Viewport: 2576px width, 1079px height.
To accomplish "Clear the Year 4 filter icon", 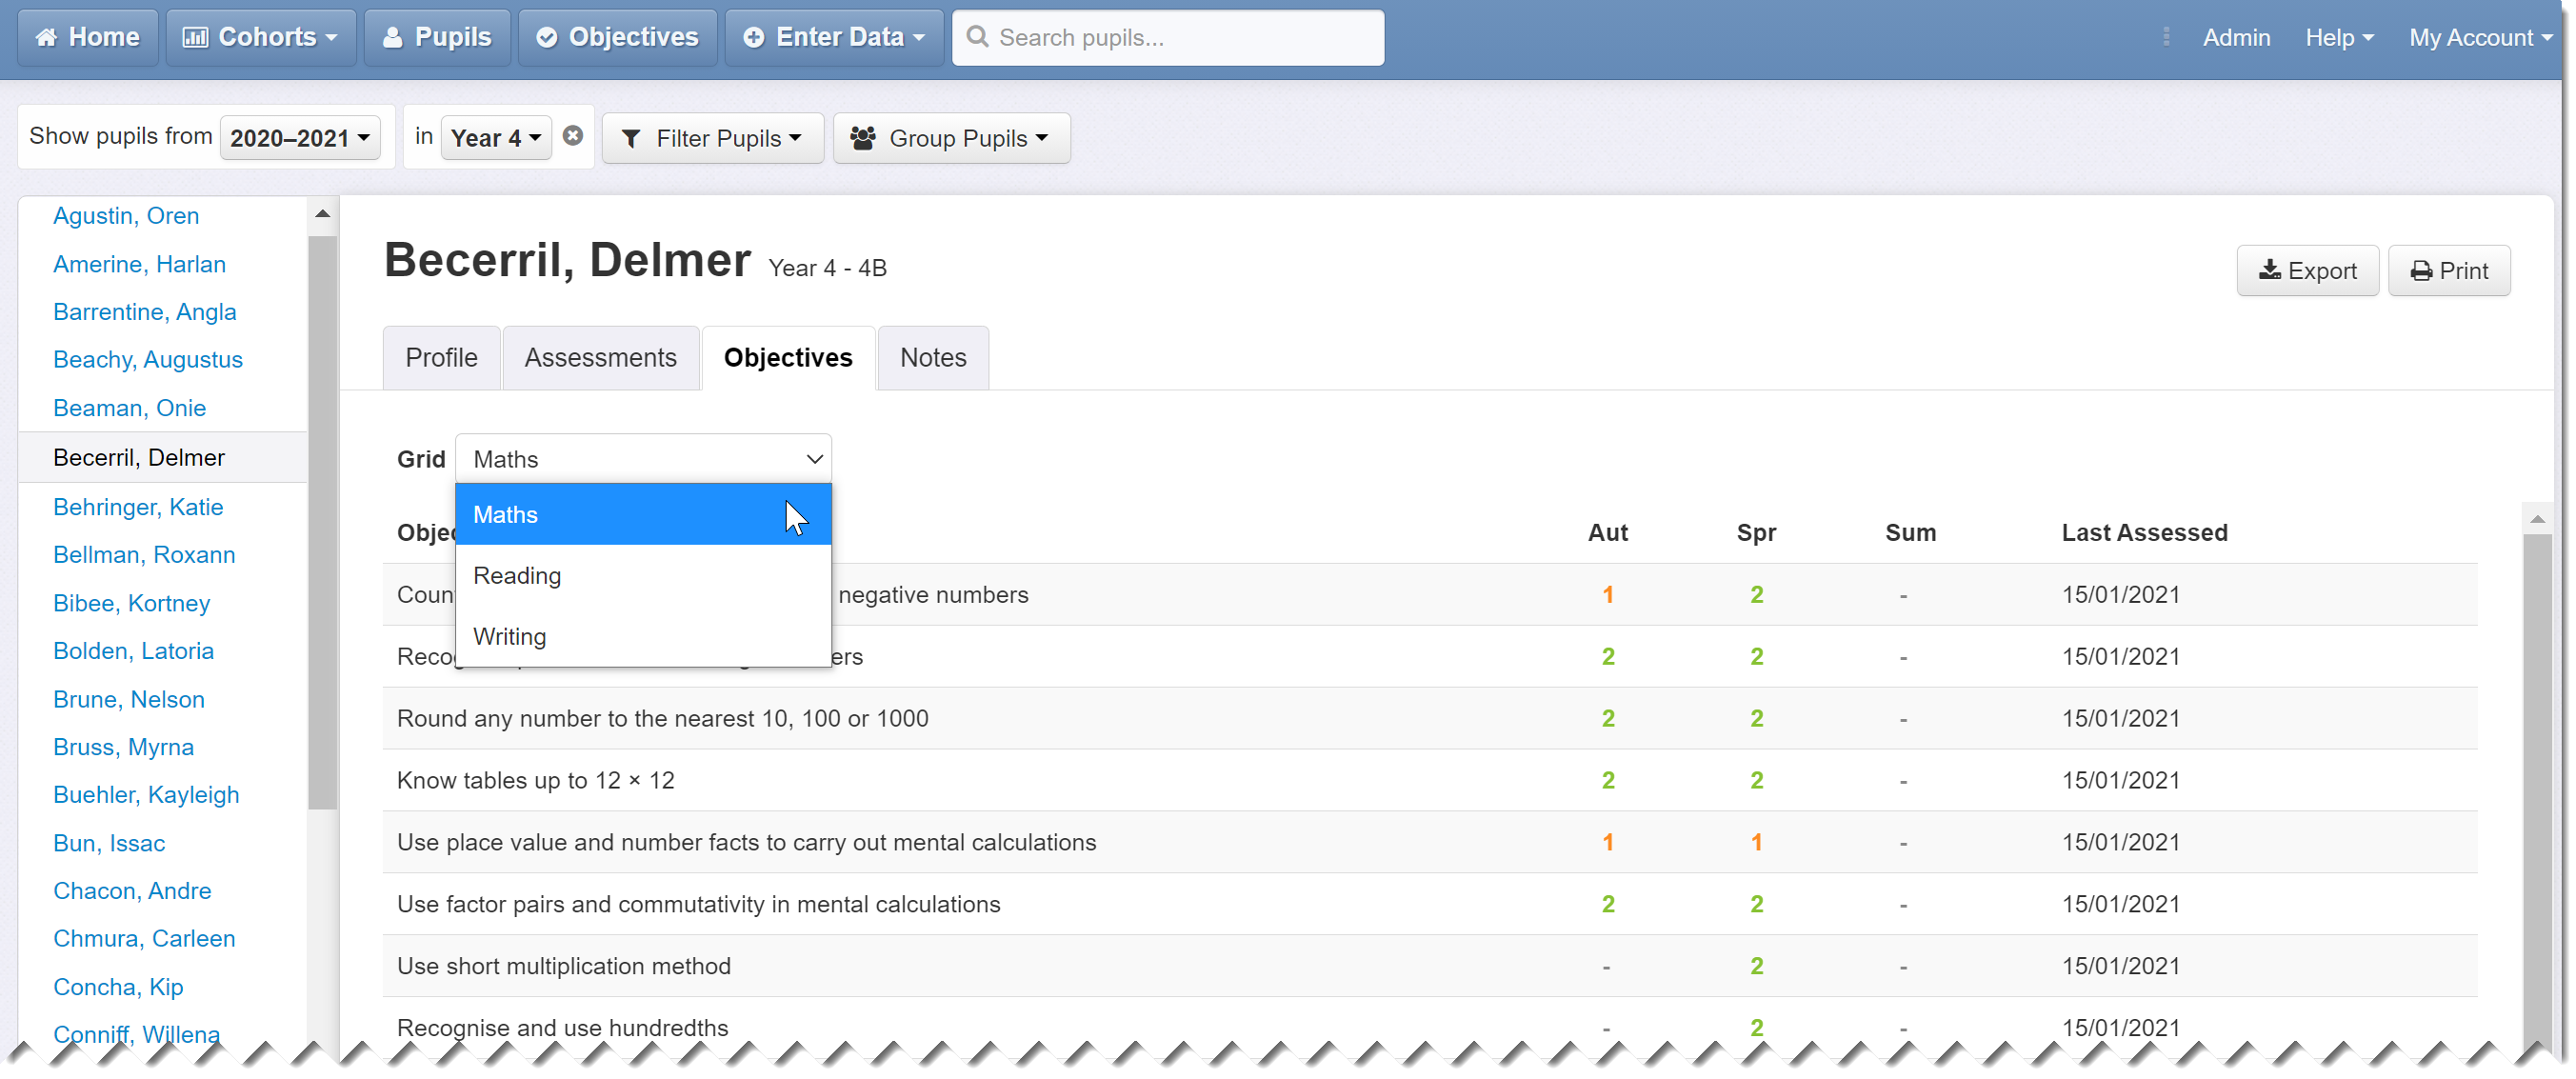I will tap(572, 135).
